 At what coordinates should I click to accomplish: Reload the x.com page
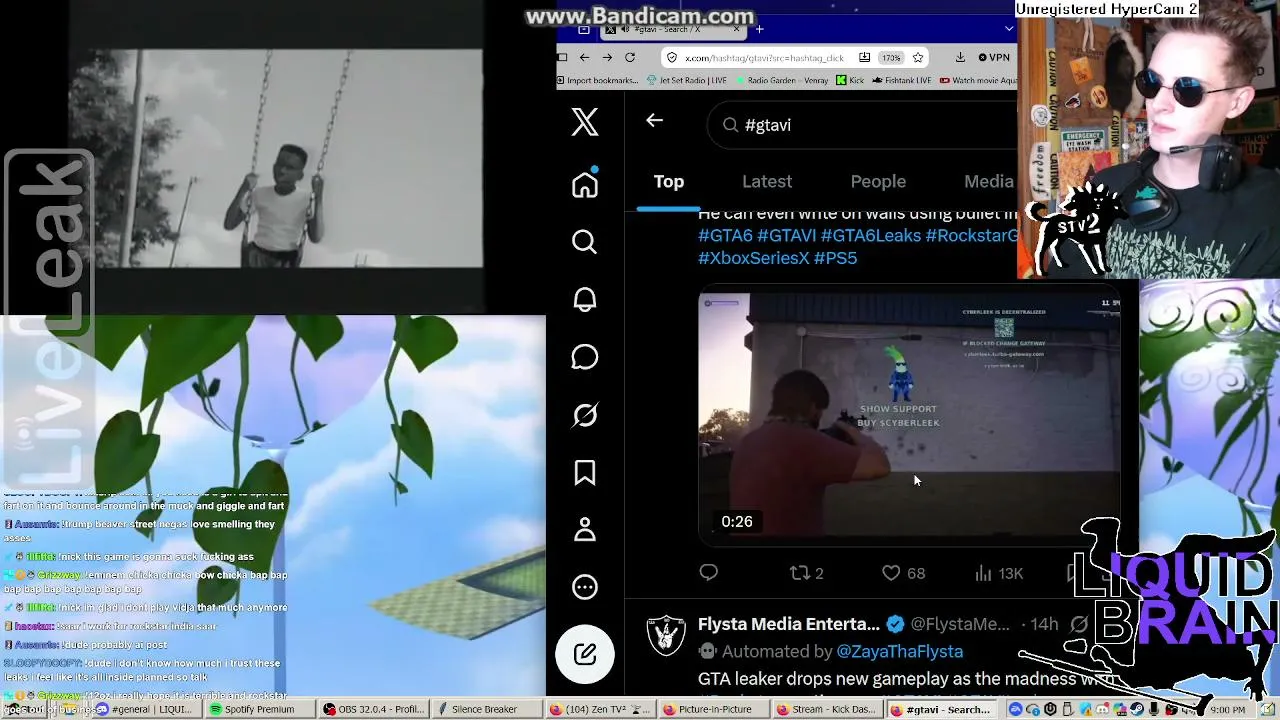[630, 57]
